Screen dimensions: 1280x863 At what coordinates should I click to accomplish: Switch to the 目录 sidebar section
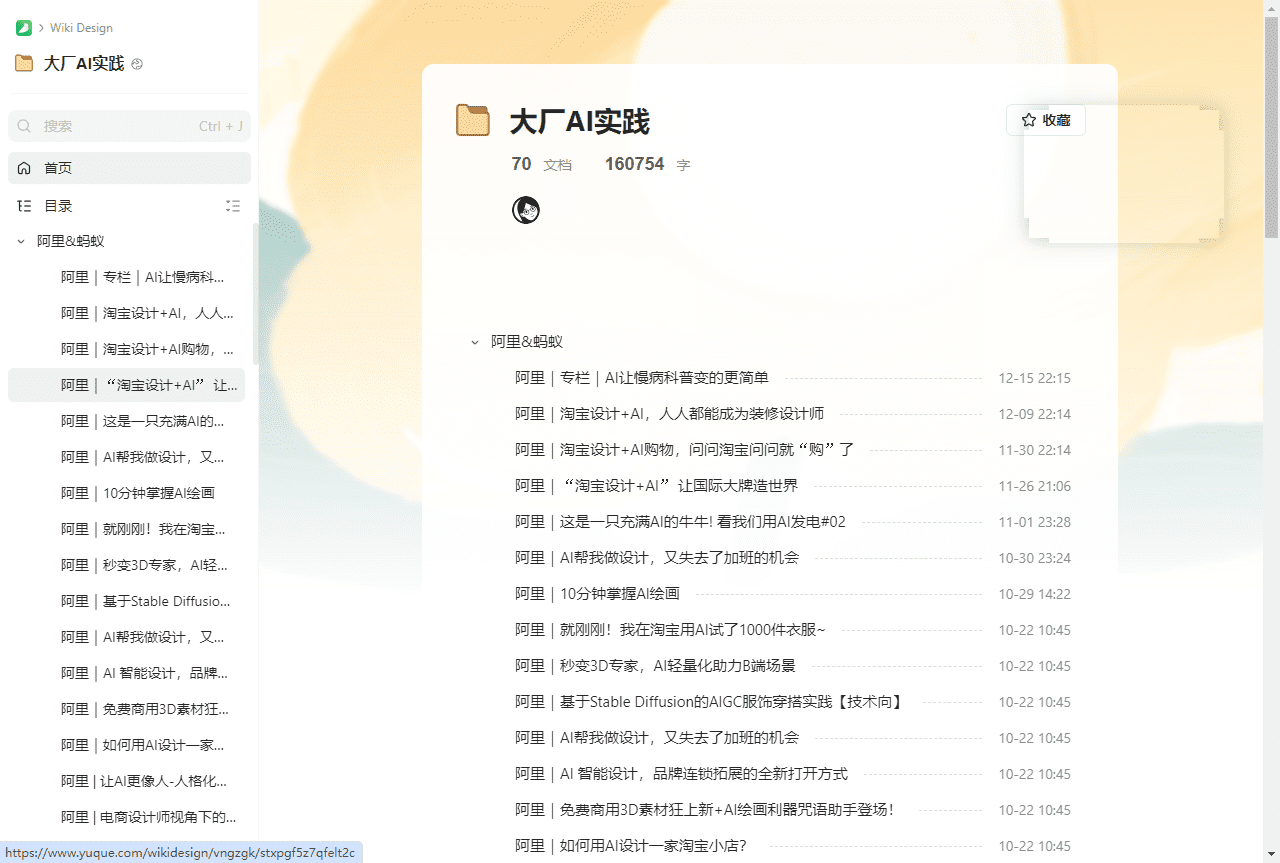(55, 205)
